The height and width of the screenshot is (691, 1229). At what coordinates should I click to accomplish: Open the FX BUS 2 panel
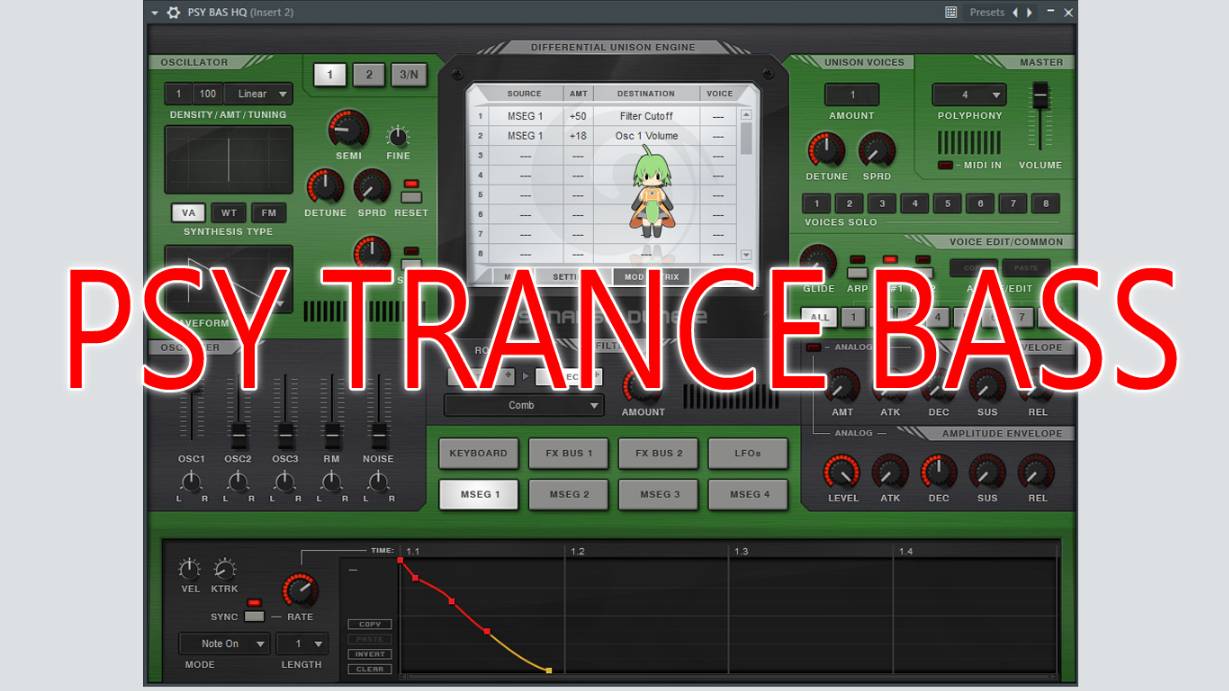tap(658, 453)
